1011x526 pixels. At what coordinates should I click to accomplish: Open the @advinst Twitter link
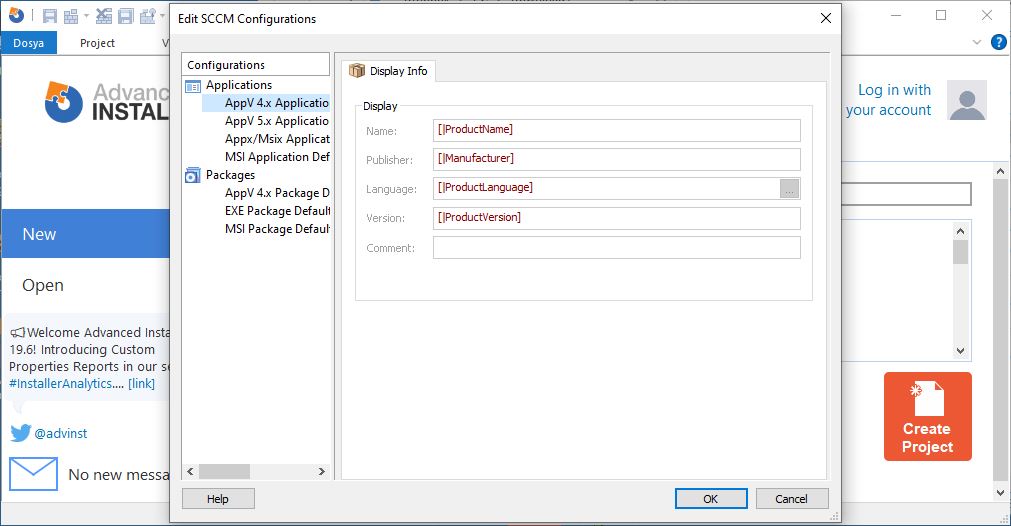(61, 433)
